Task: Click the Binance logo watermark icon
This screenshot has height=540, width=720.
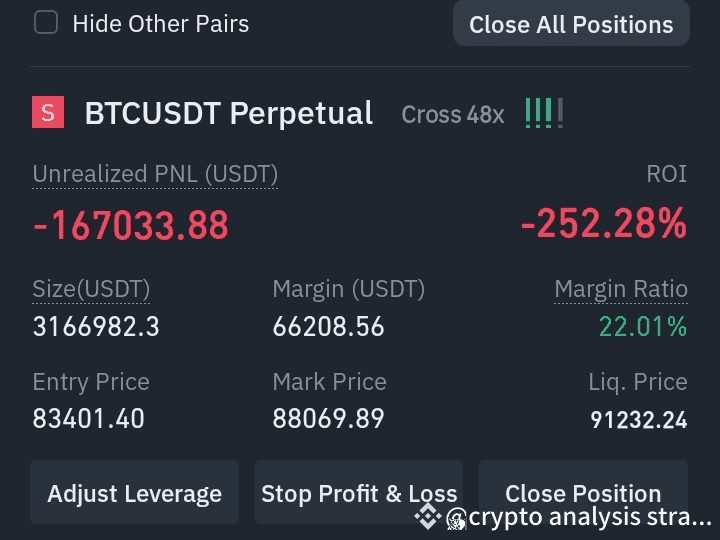Action: (x=428, y=516)
